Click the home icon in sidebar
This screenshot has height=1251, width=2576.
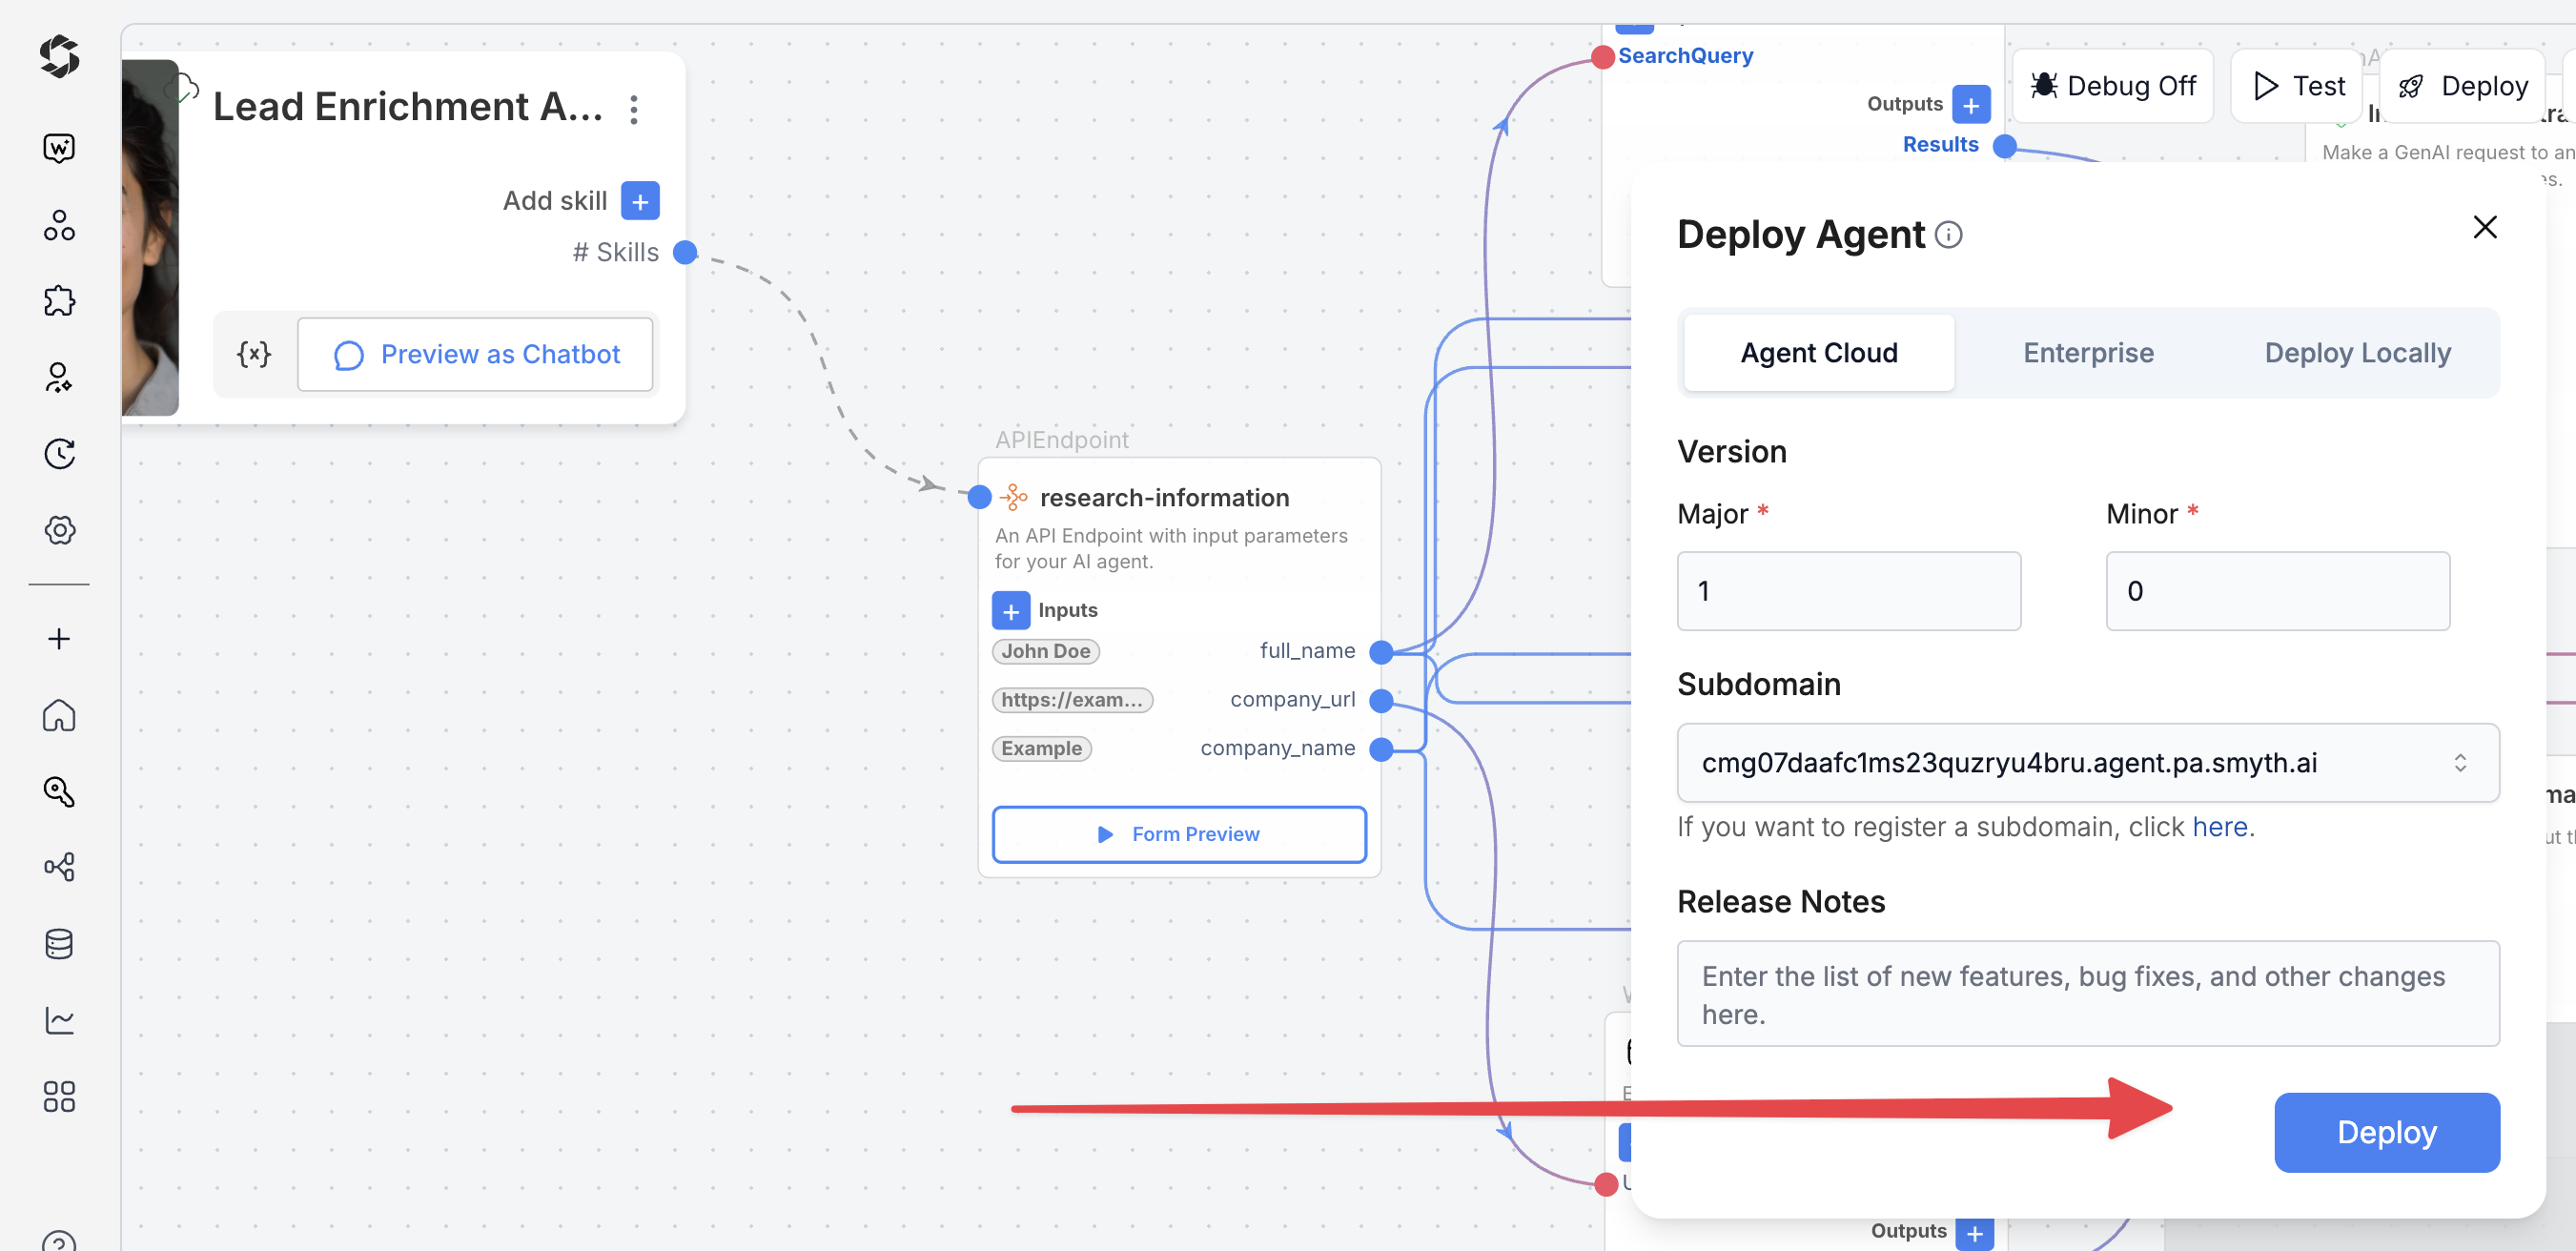pos(59,715)
